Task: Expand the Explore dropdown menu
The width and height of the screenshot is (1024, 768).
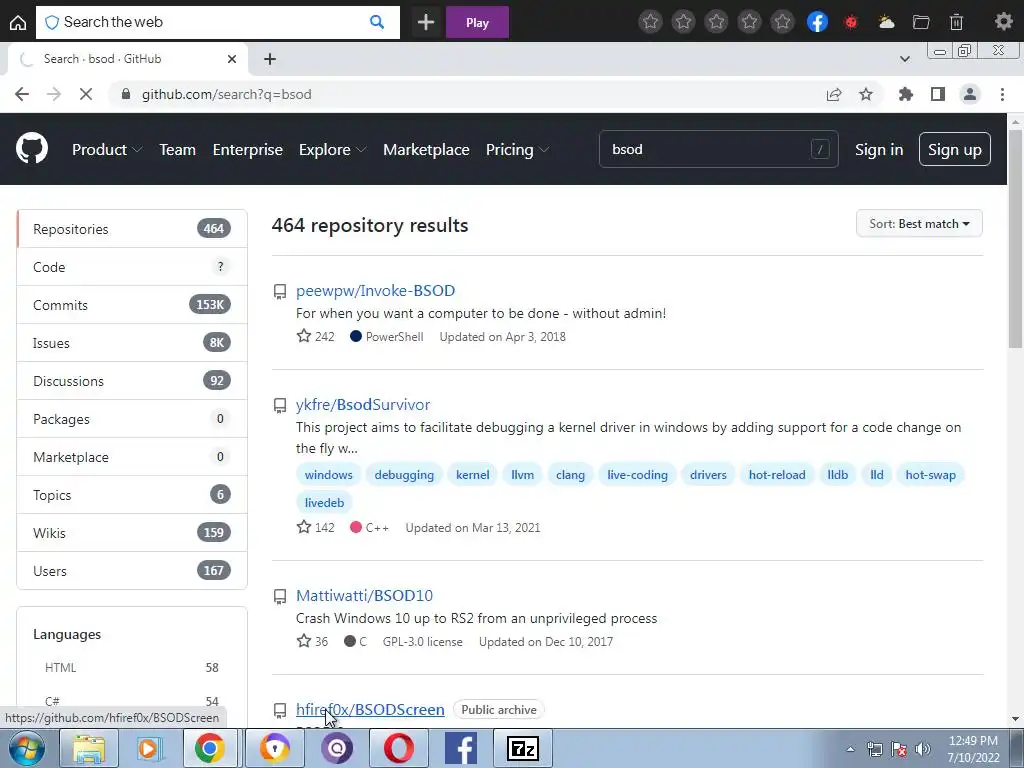Action: click(332, 150)
